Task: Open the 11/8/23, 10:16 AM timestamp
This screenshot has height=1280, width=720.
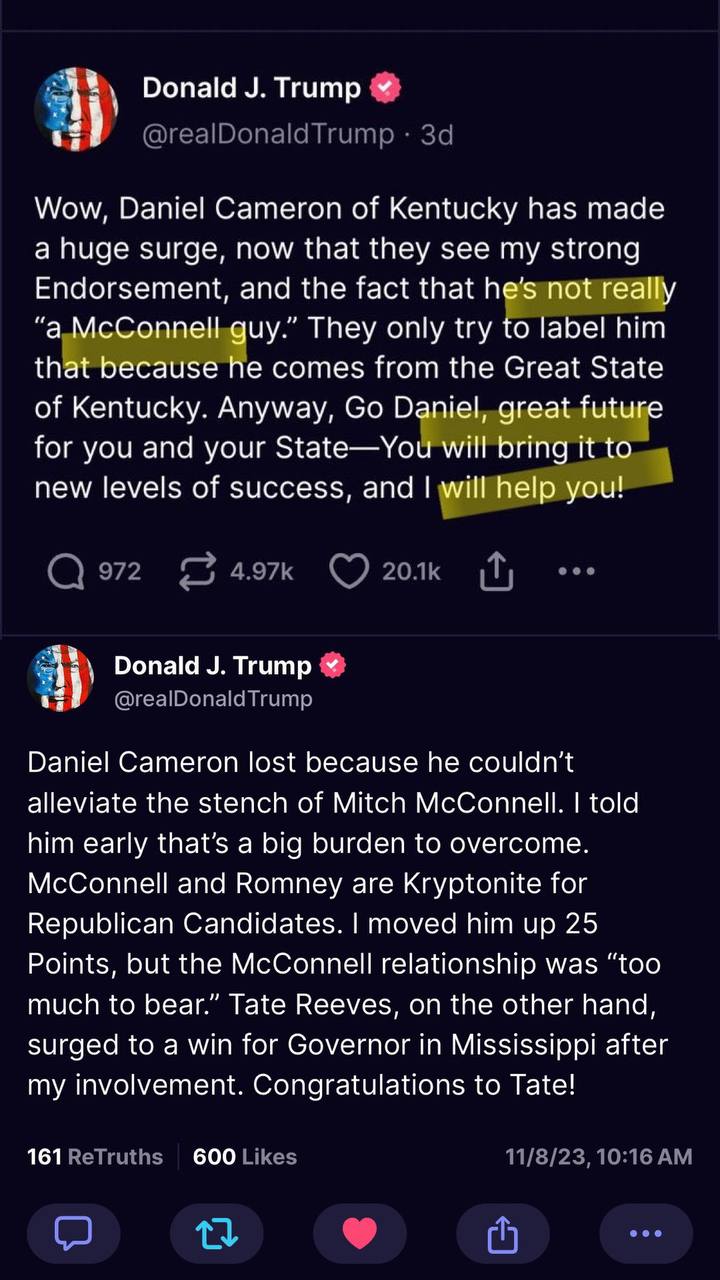Action: (598, 1157)
